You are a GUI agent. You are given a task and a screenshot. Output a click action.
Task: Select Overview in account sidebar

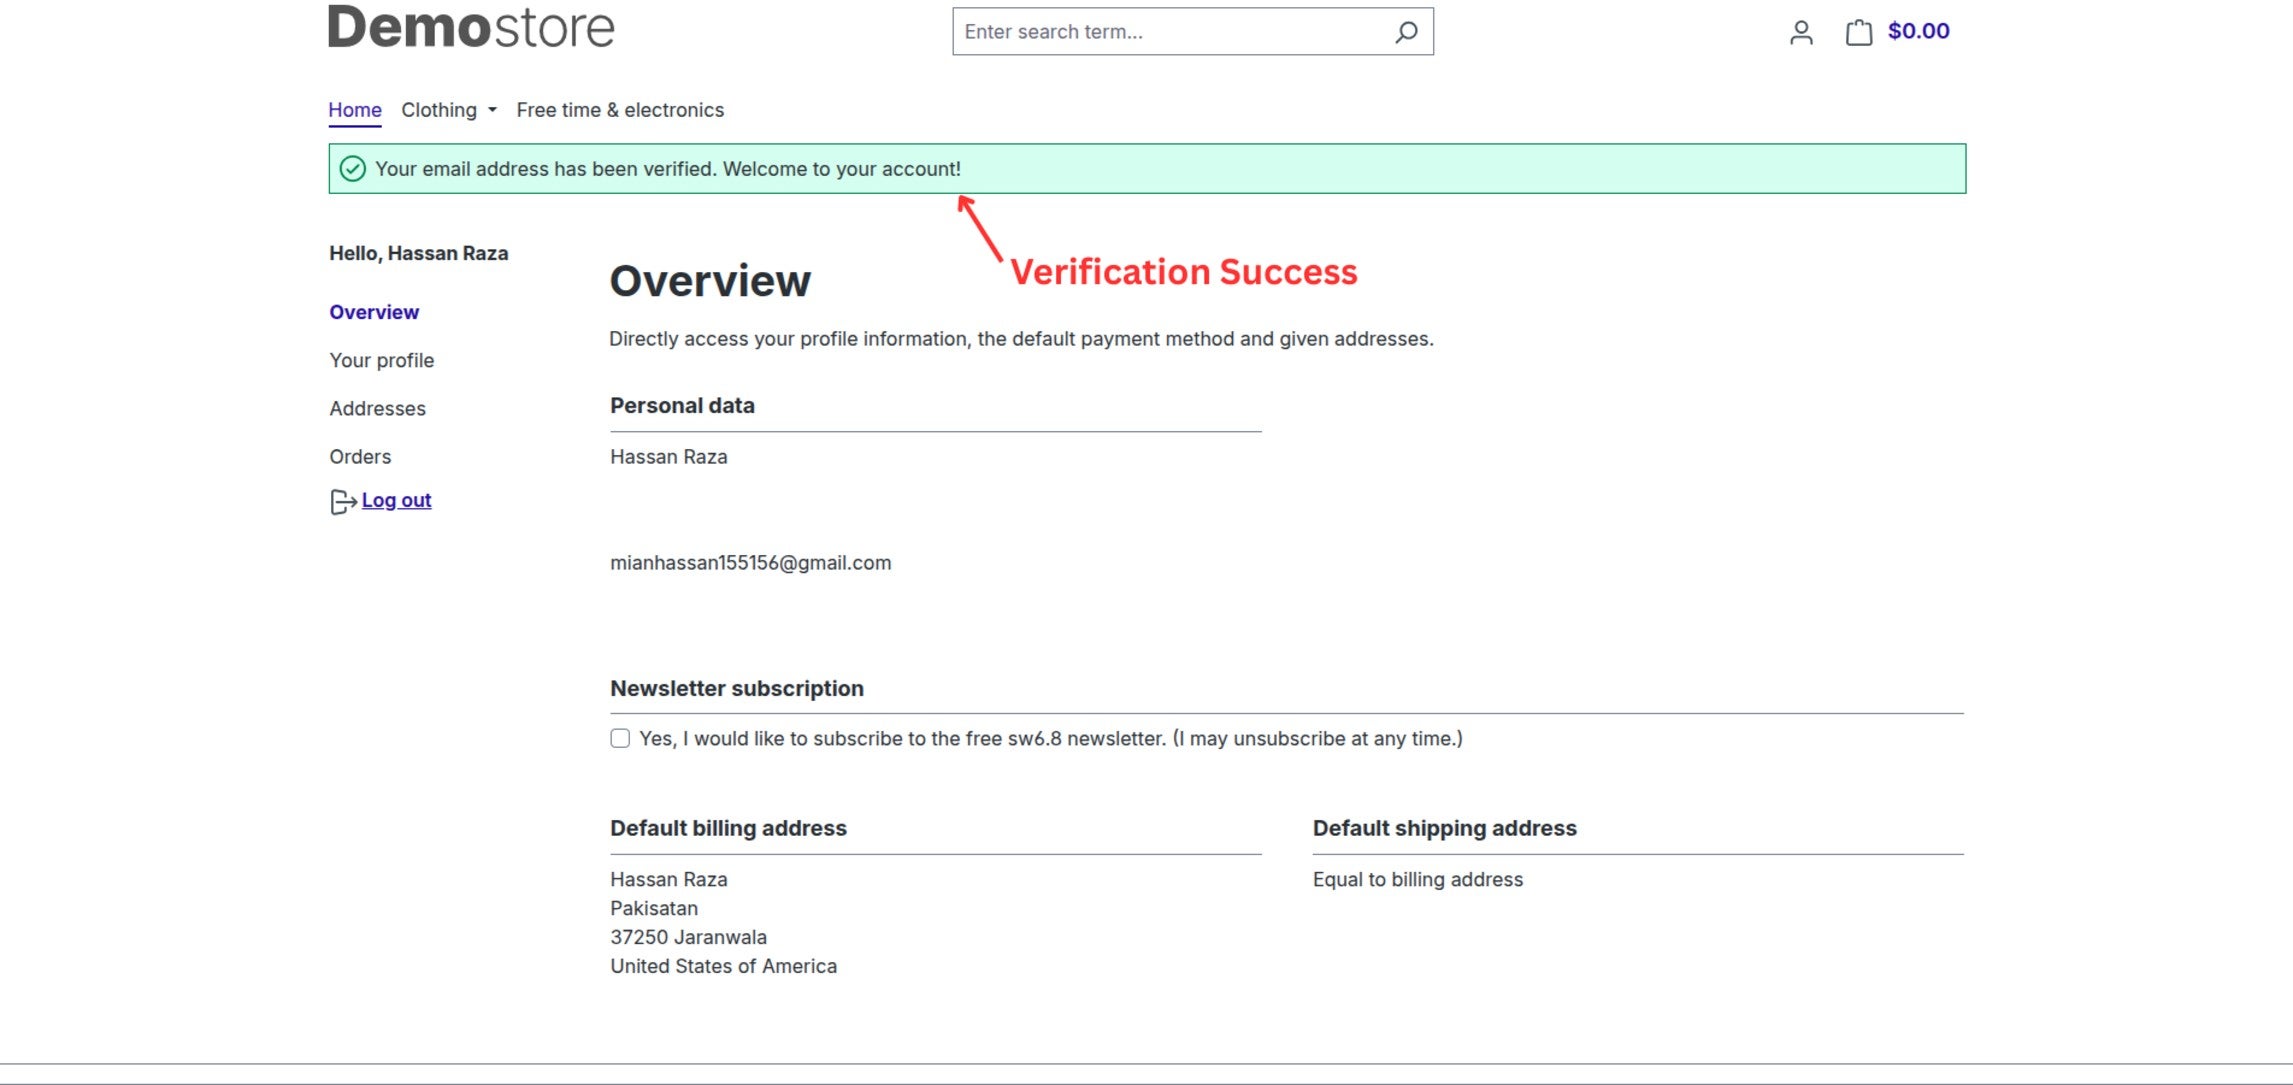point(374,312)
